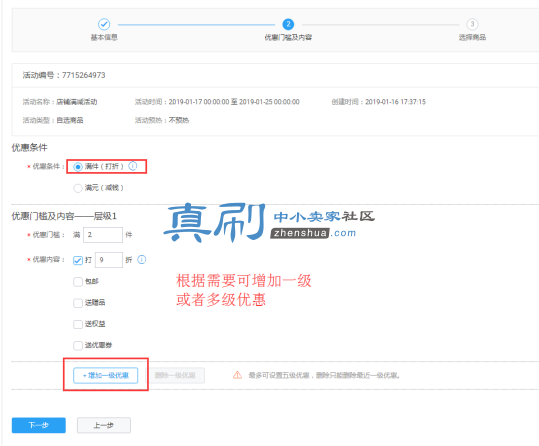Go to step label 基本信息

pyautogui.click(x=104, y=37)
